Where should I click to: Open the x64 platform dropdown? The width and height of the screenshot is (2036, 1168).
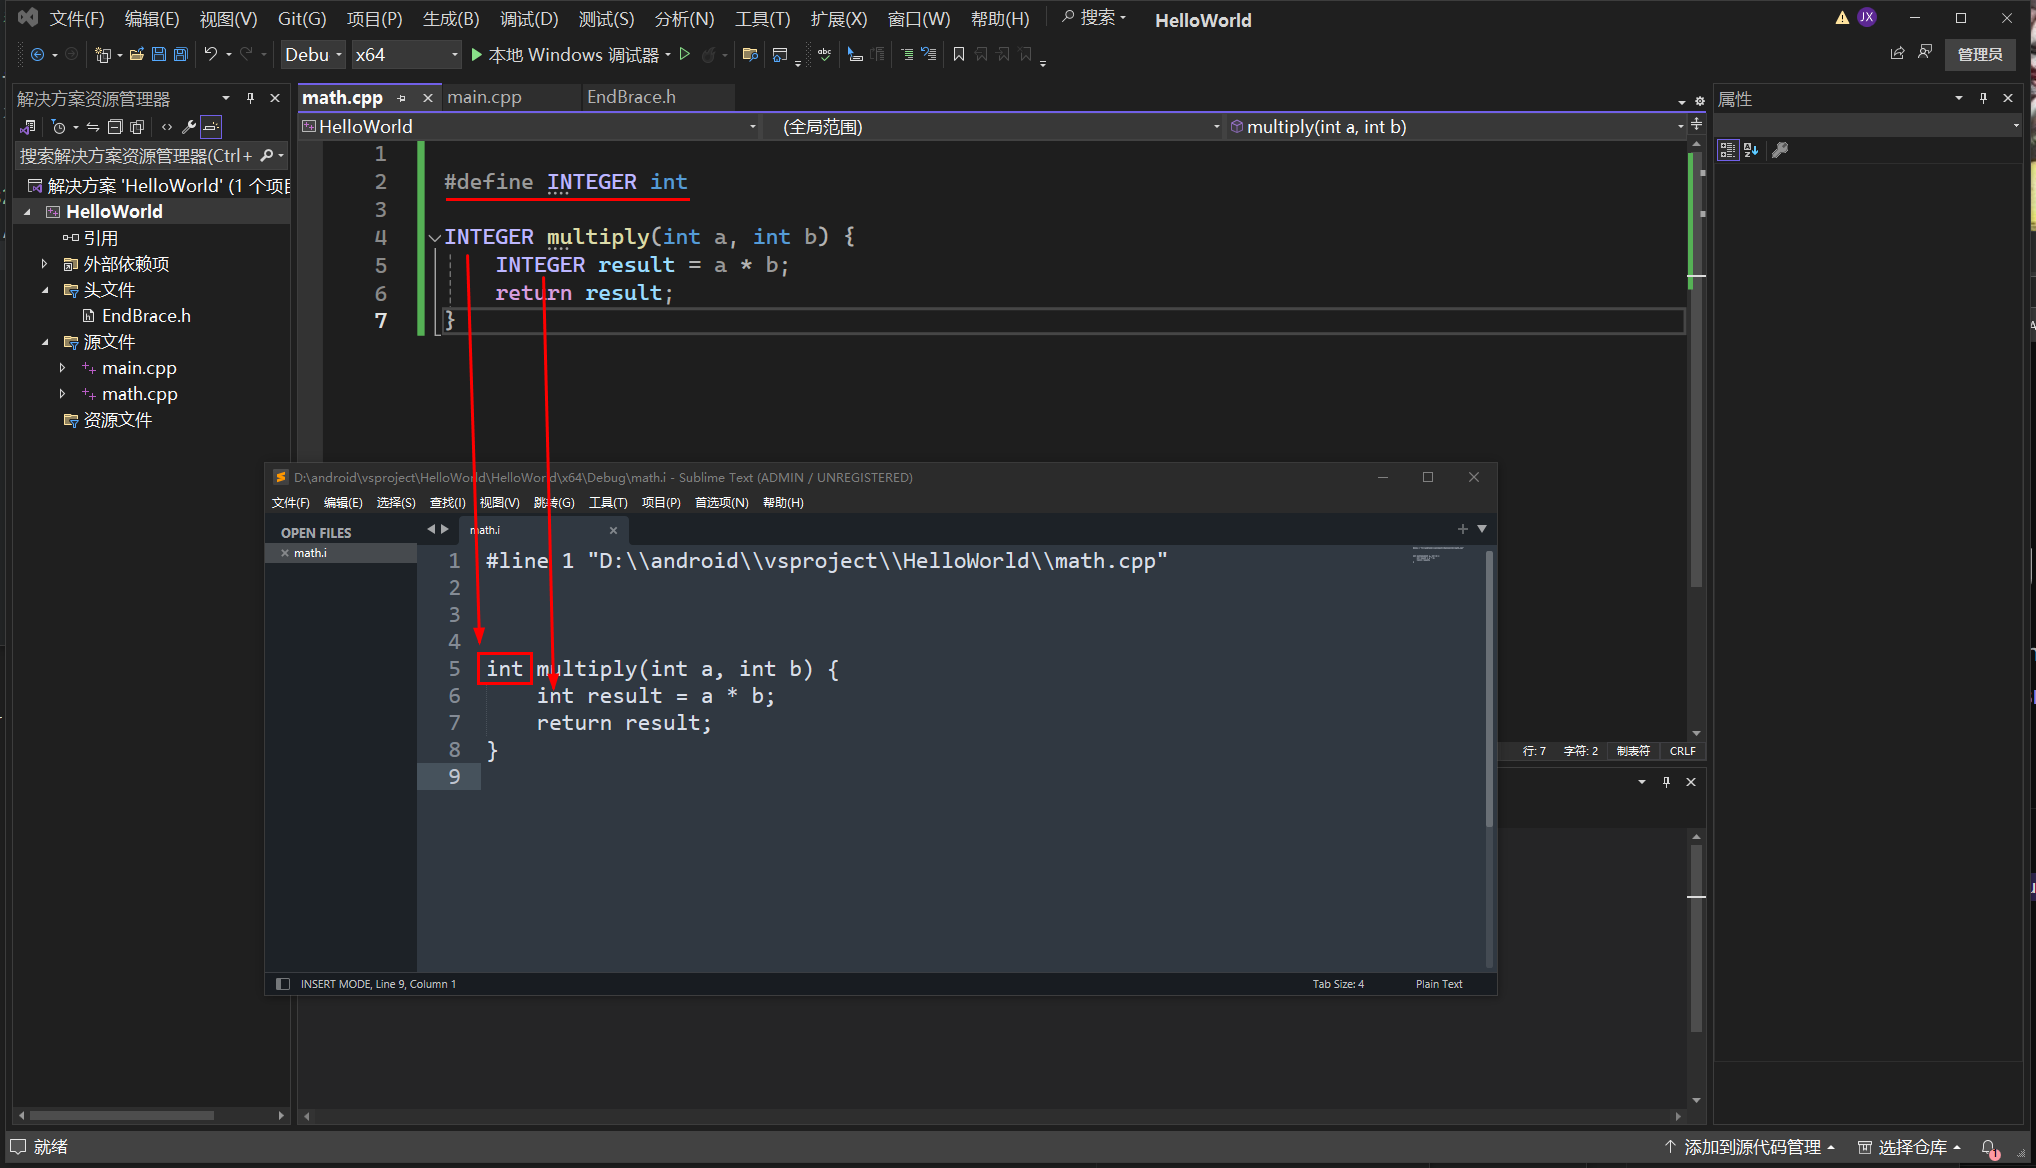pyautogui.click(x=406, y=54)
